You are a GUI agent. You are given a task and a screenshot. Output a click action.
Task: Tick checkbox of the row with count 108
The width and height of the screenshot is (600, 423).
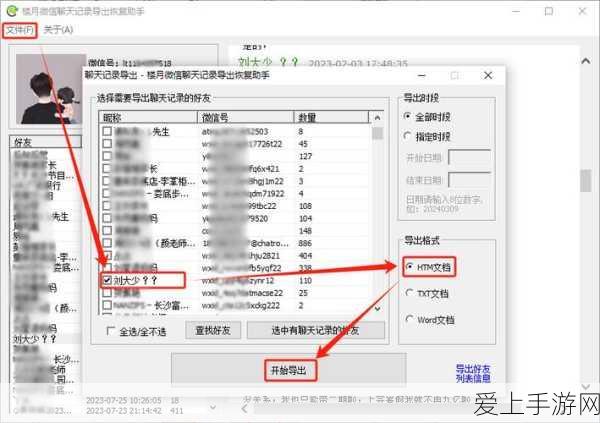pos(107,206)
